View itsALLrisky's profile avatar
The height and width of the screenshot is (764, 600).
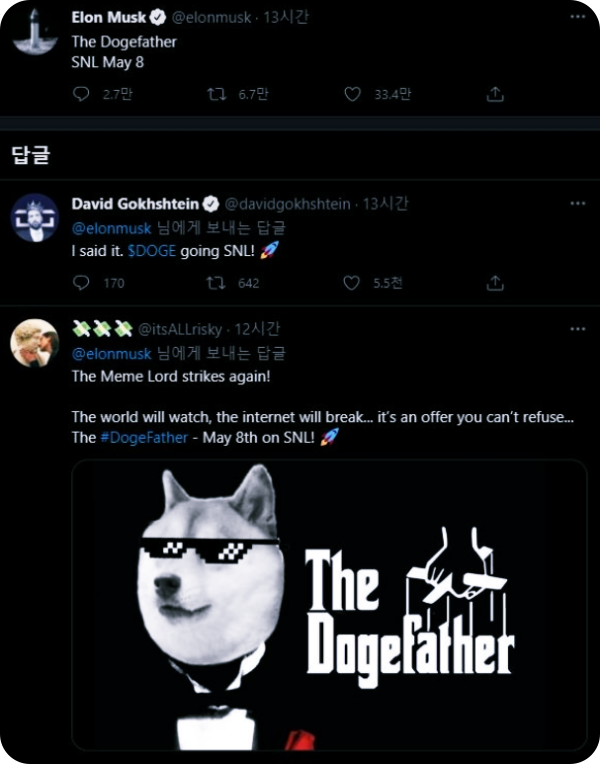[35, 343]
